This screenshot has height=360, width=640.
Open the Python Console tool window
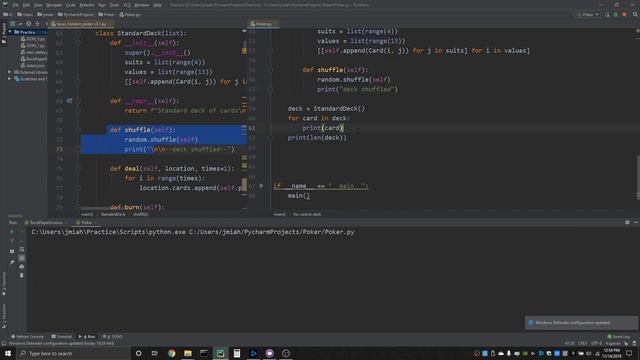coord(27,337)
